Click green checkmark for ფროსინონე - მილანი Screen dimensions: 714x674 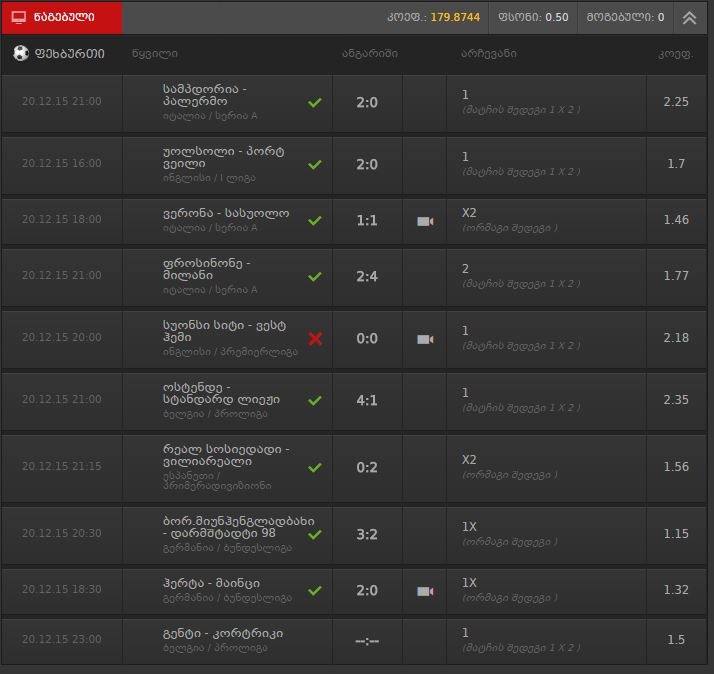pos(315,276)
